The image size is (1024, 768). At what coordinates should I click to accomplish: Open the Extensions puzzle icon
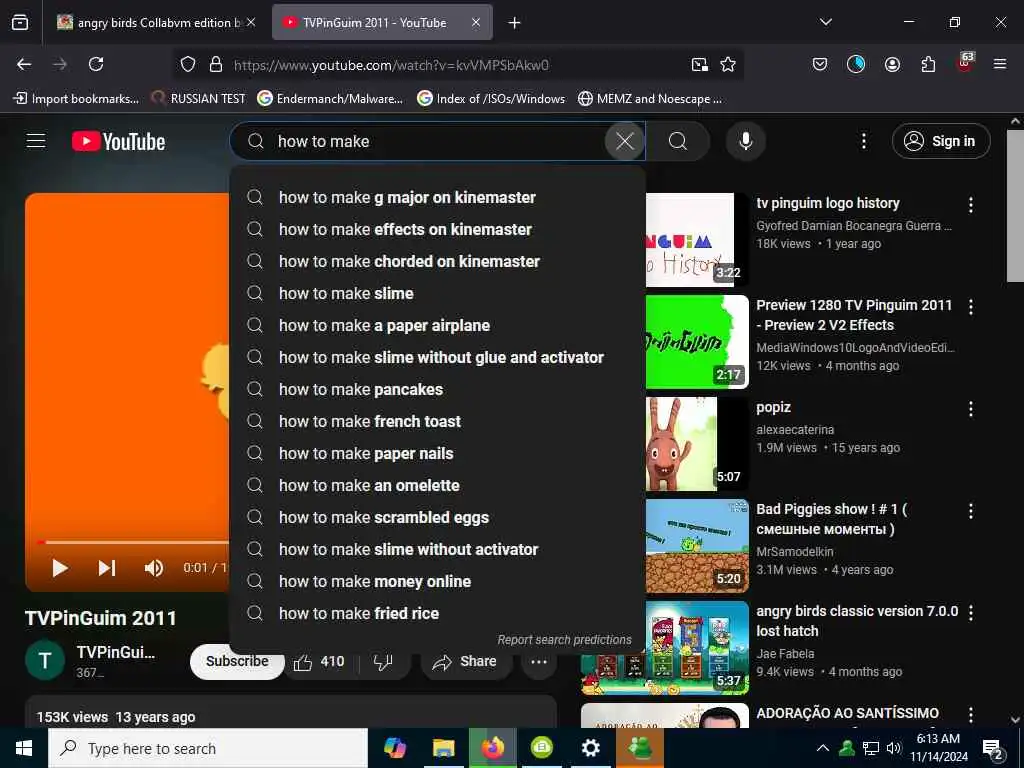click(928, 64)
